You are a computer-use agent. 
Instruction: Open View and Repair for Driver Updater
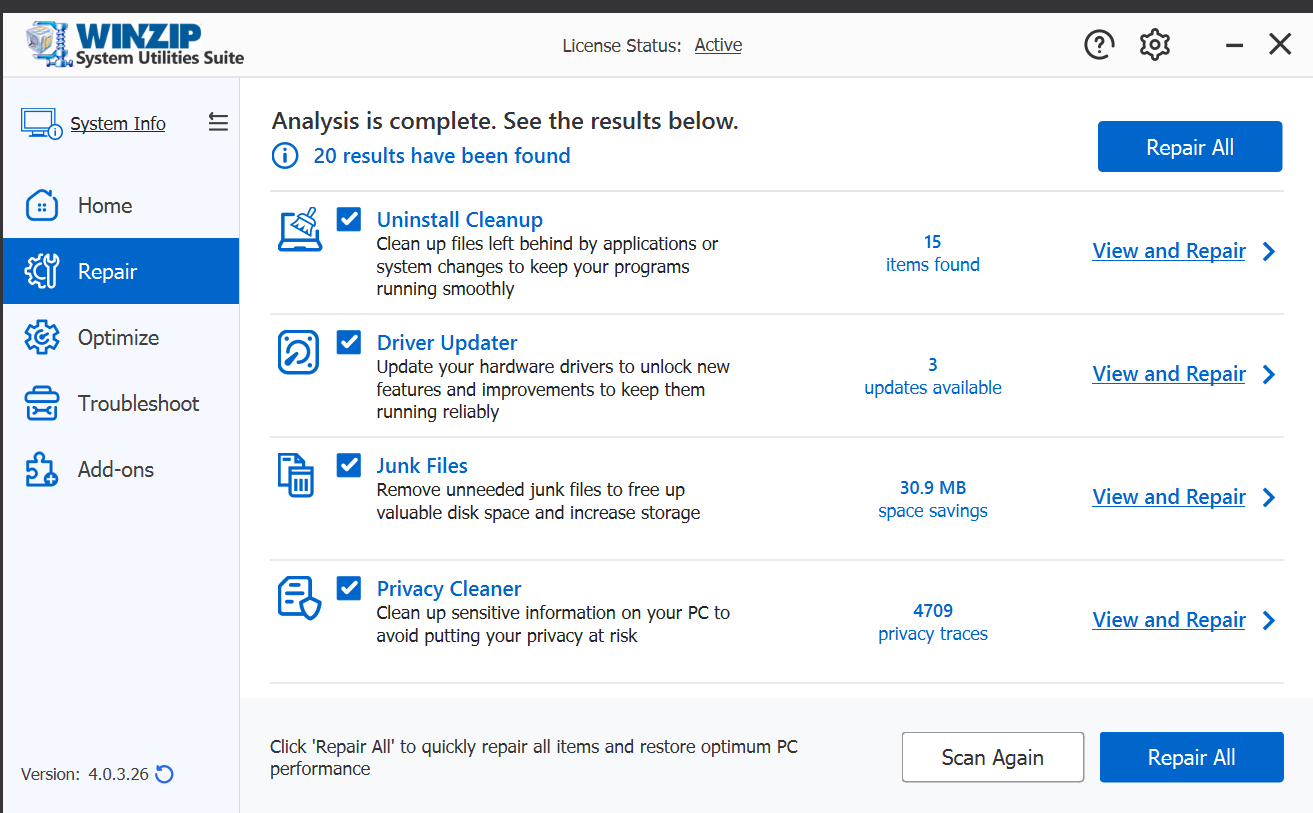pyautogui.click(x=1169, y=374)
